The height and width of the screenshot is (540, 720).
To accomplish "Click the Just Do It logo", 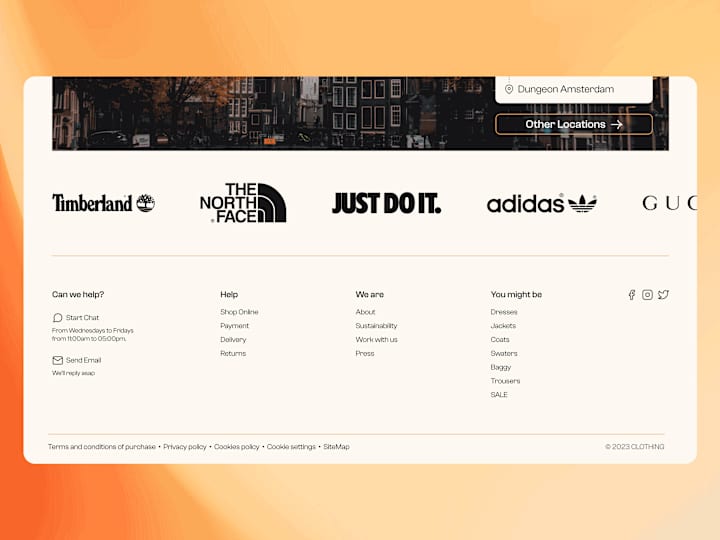I will click(x=386, y=203).
